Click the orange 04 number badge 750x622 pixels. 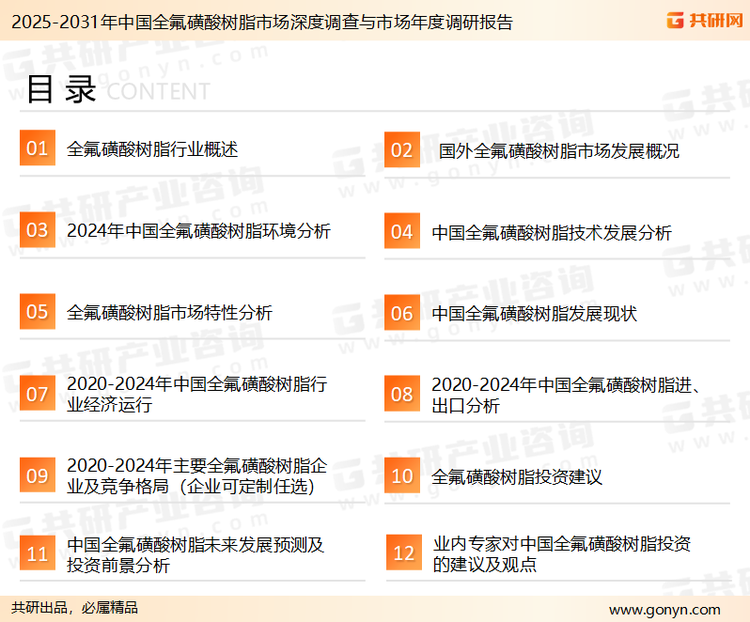[x=402, y=231]
